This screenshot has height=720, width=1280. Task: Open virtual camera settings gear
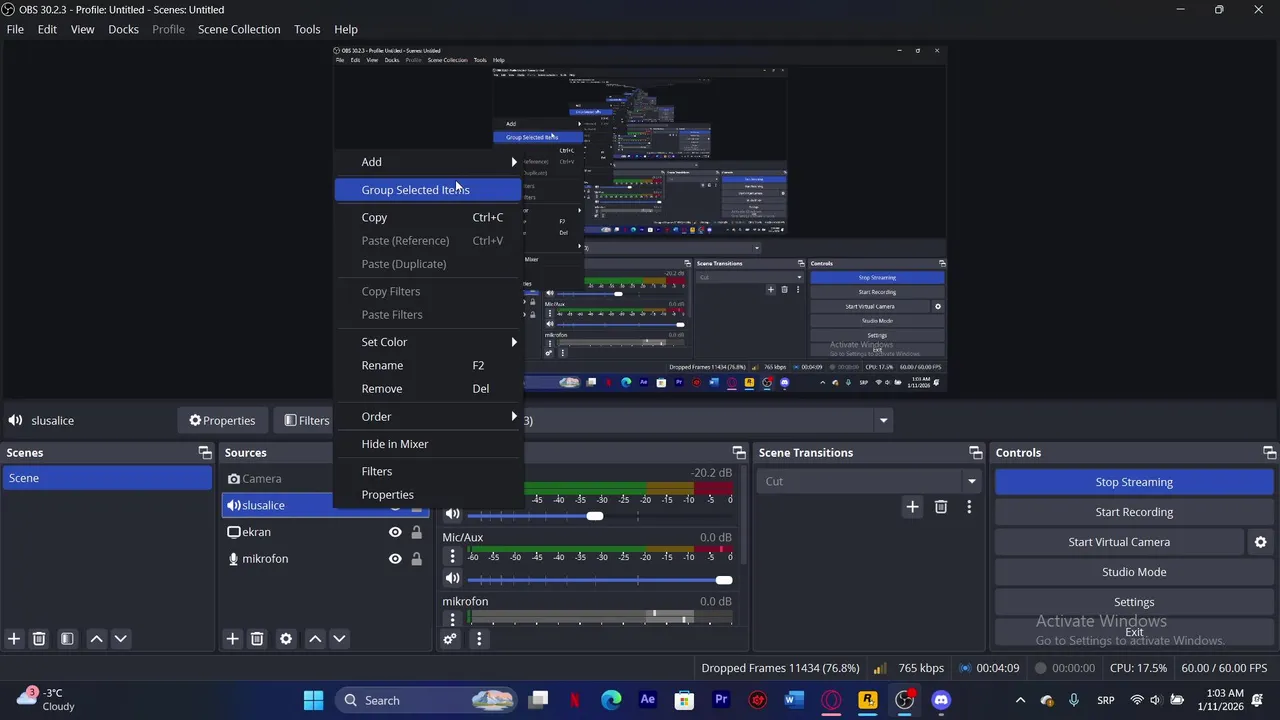[x=1261, y=542]
